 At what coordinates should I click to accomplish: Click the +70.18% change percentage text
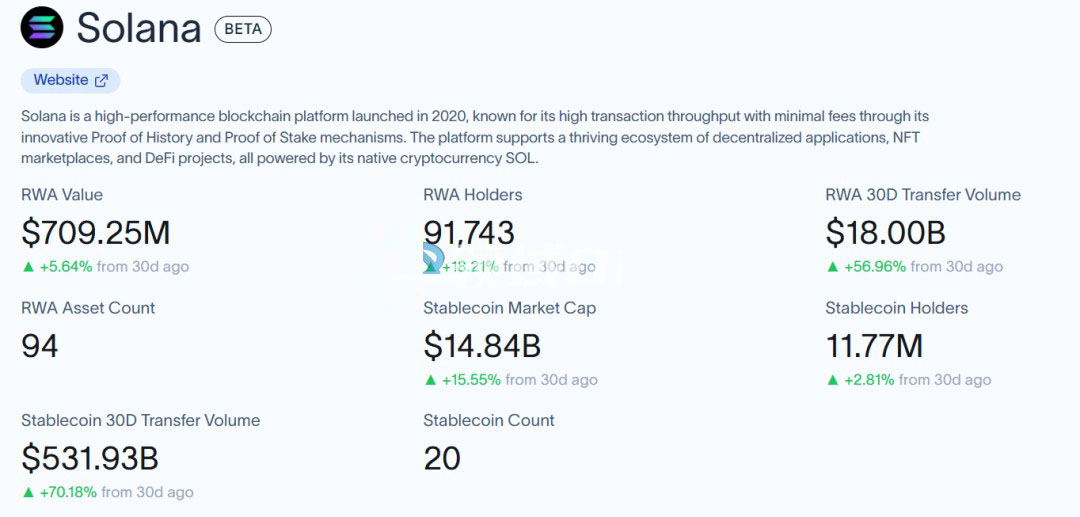click(x=68, y=492)
